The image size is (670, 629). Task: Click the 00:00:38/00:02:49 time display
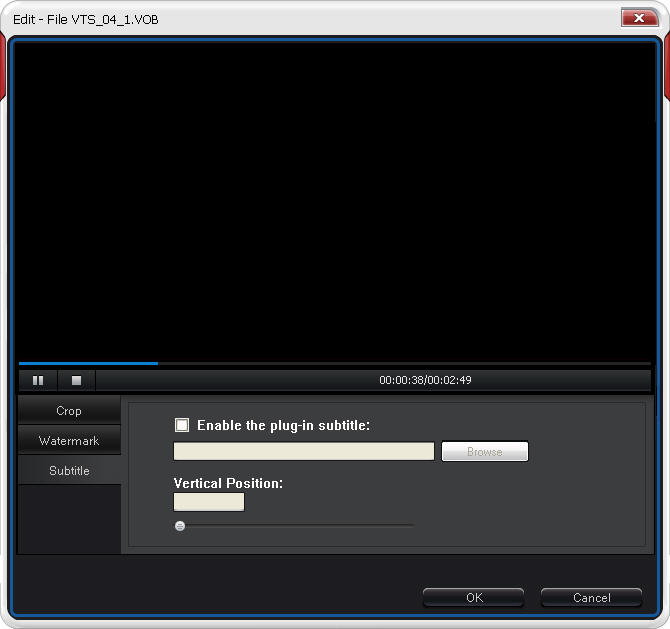click(425, 381)
